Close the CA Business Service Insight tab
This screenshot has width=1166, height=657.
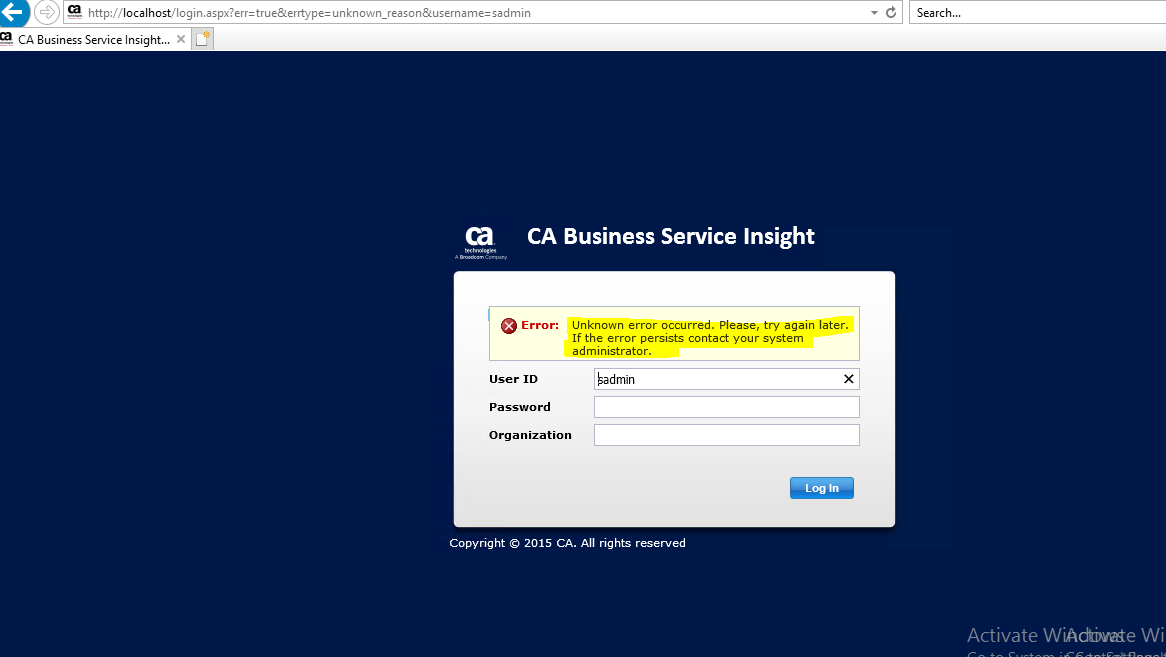point(181,40)
